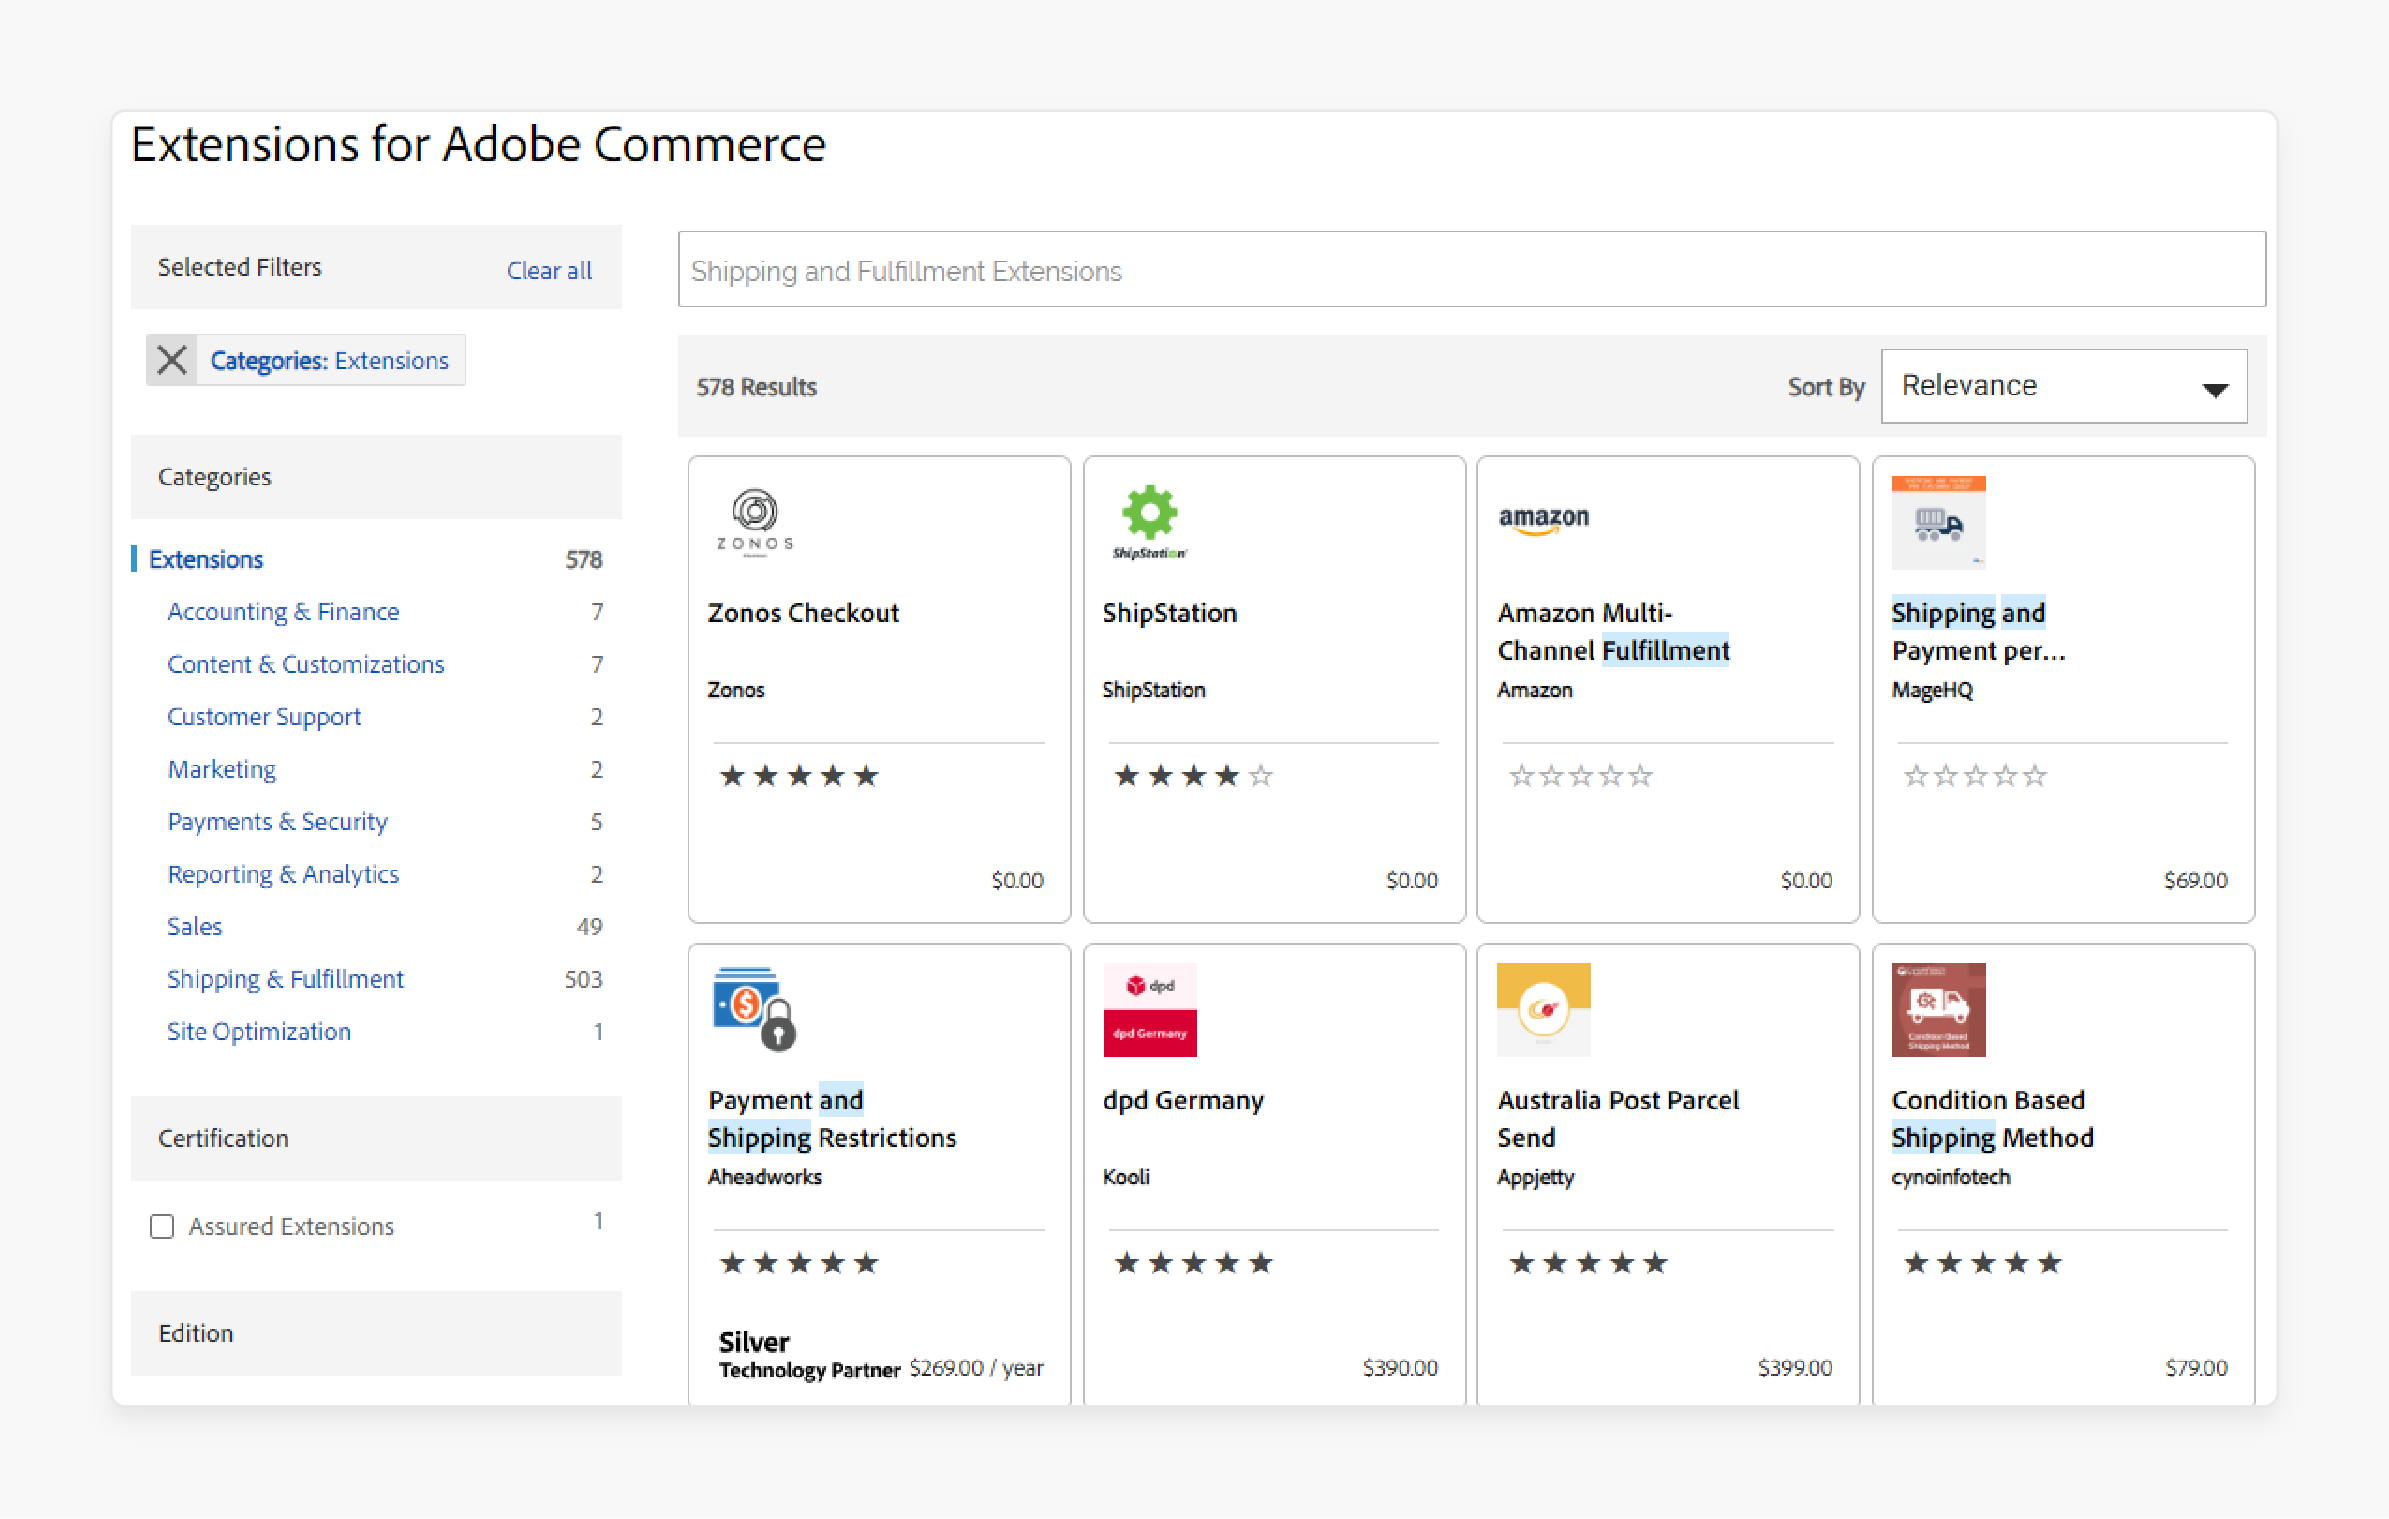Open Payment and Shipping Restrictions title
Viewport: 2389px width, 1519px height.
coord(832,1119)
